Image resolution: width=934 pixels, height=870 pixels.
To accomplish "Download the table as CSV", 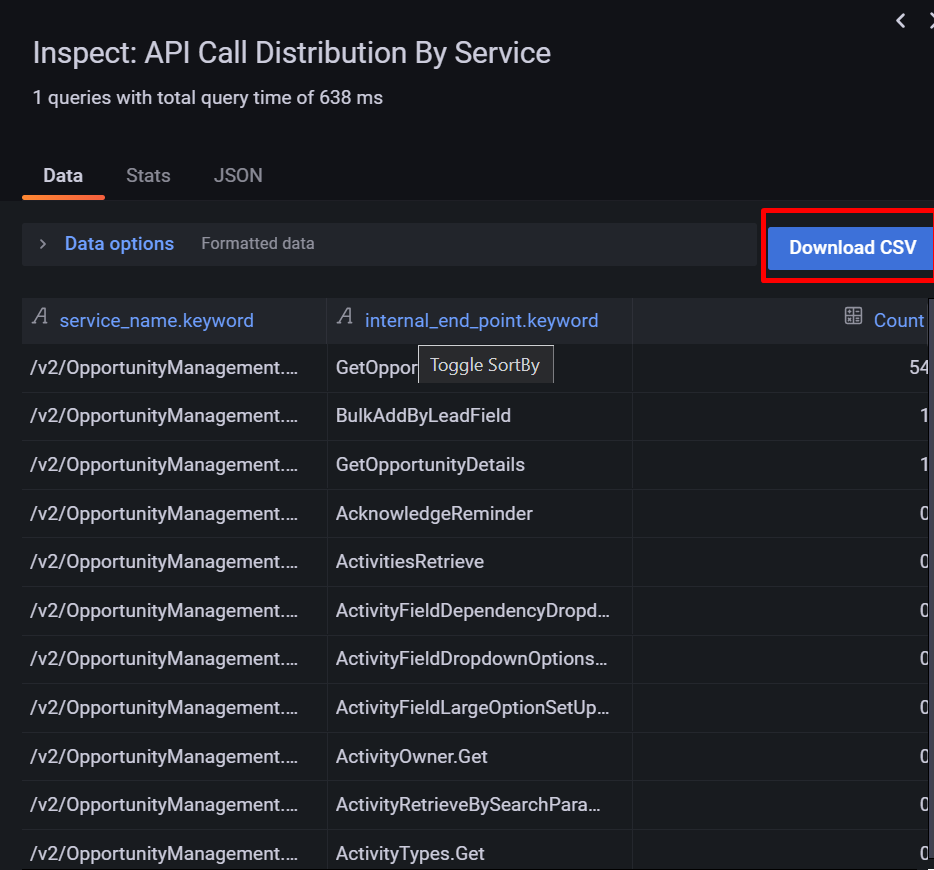I will [x=851, y=247].
